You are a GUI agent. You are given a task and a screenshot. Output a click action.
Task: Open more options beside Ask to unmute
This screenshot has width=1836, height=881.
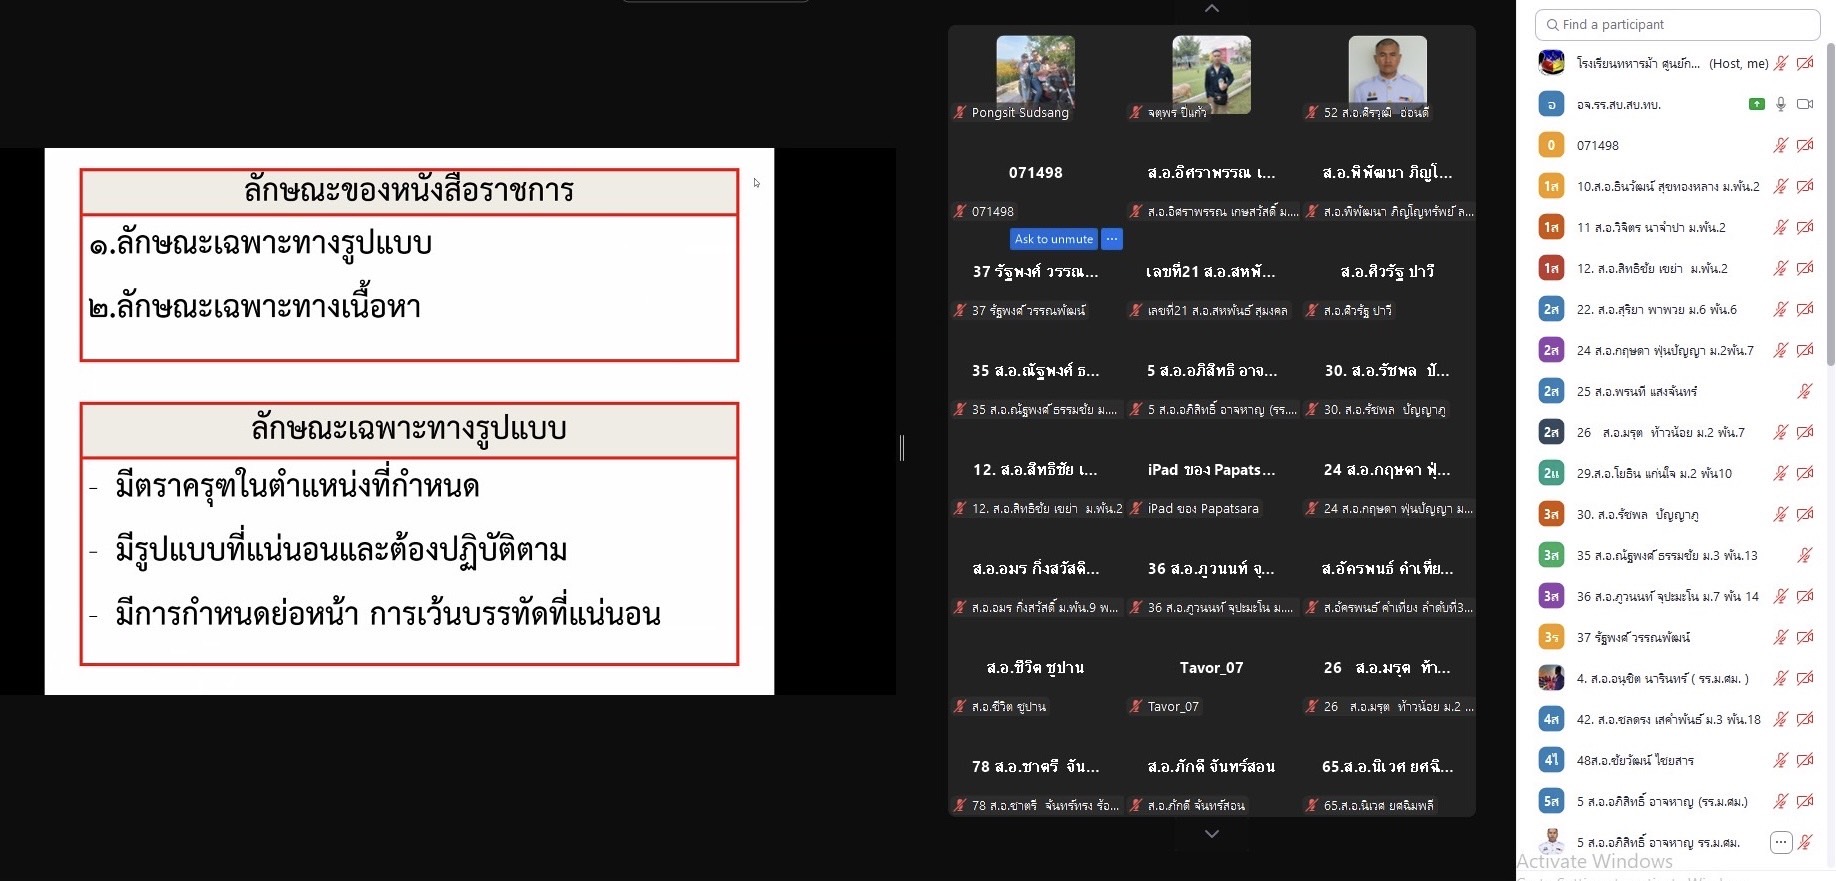[1112, 239]
